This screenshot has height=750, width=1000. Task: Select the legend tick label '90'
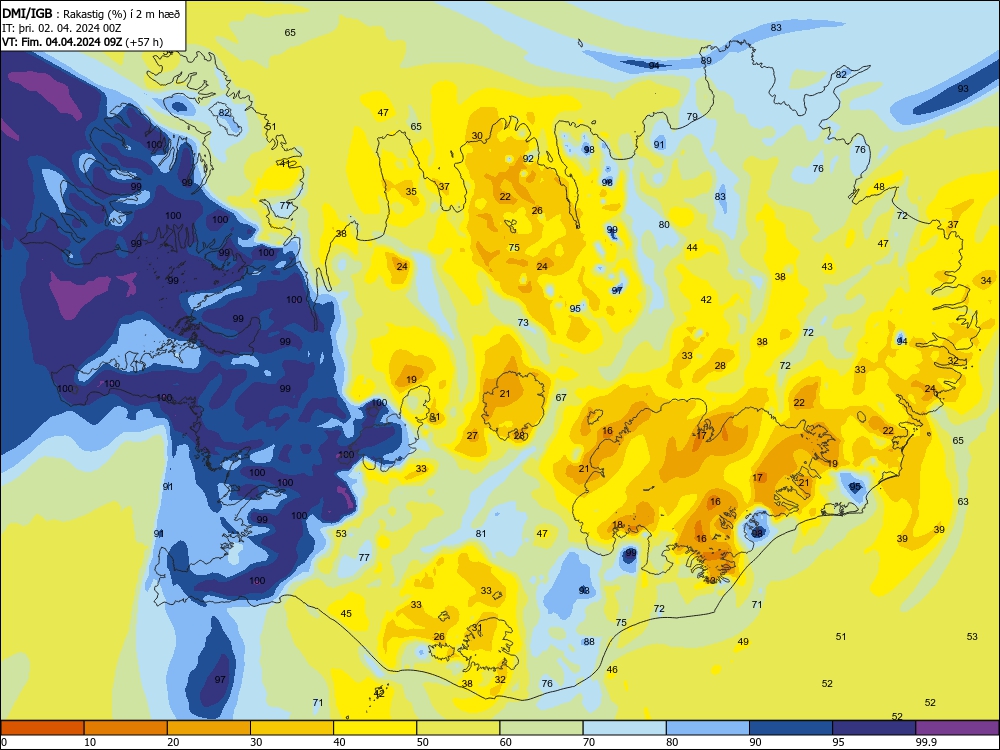coord(756,742)
